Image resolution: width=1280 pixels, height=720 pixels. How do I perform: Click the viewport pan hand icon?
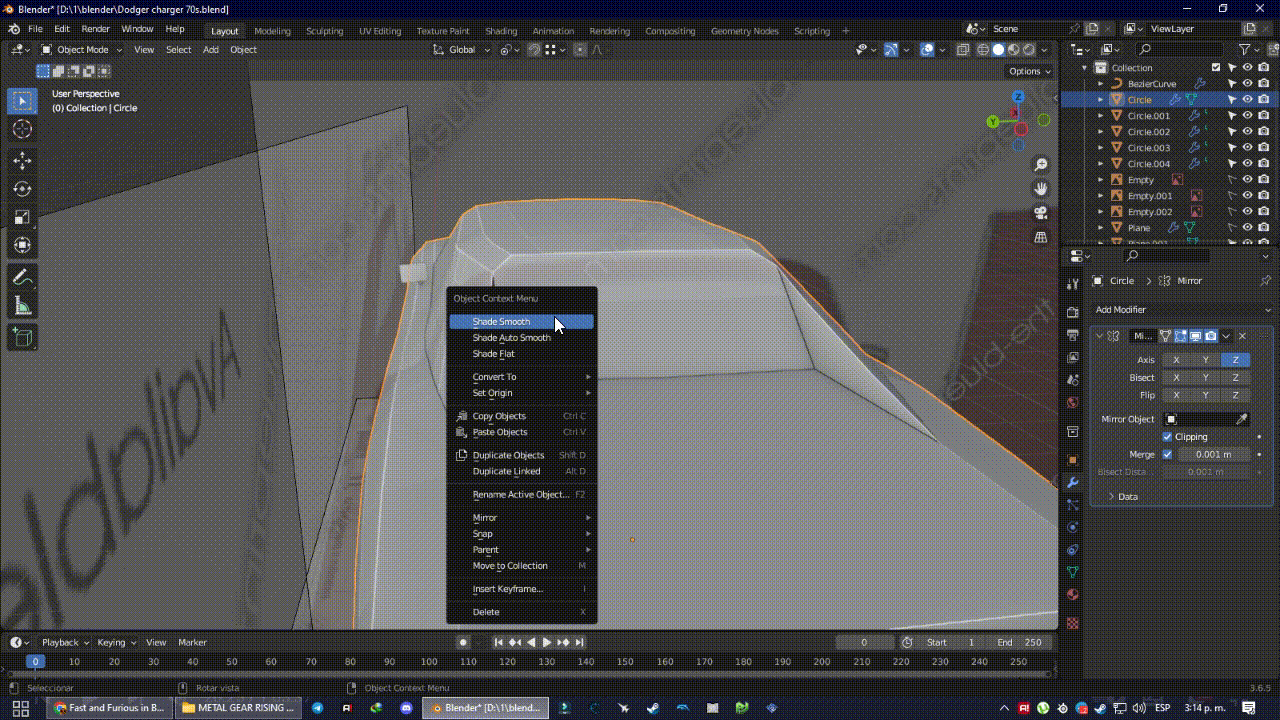click(x=1041, y=188)
